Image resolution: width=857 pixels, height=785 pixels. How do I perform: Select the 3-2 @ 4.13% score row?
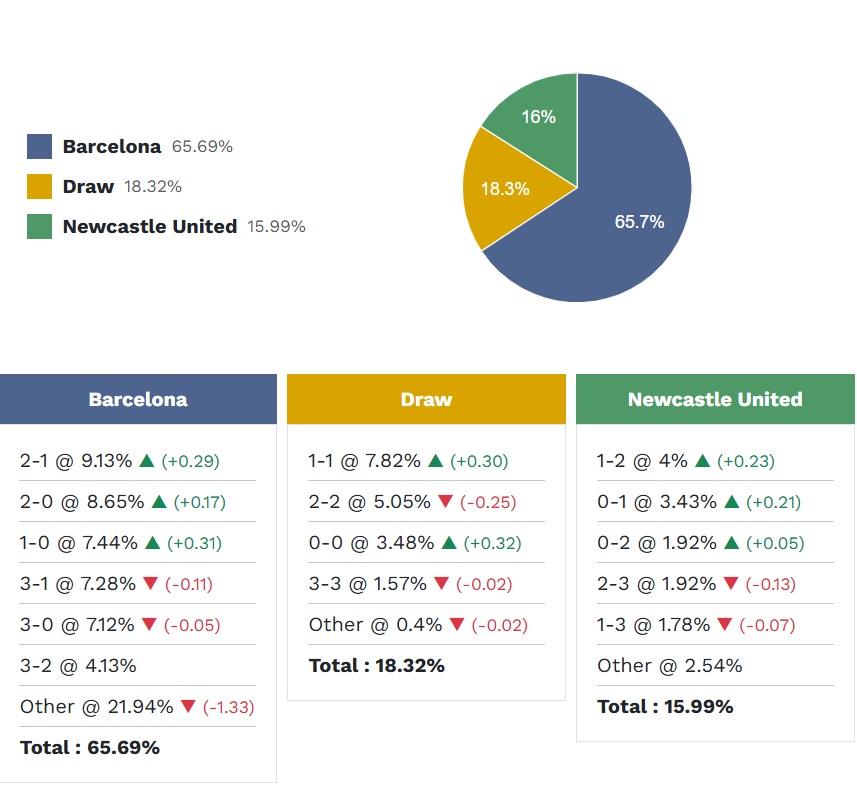click(78, 666)
